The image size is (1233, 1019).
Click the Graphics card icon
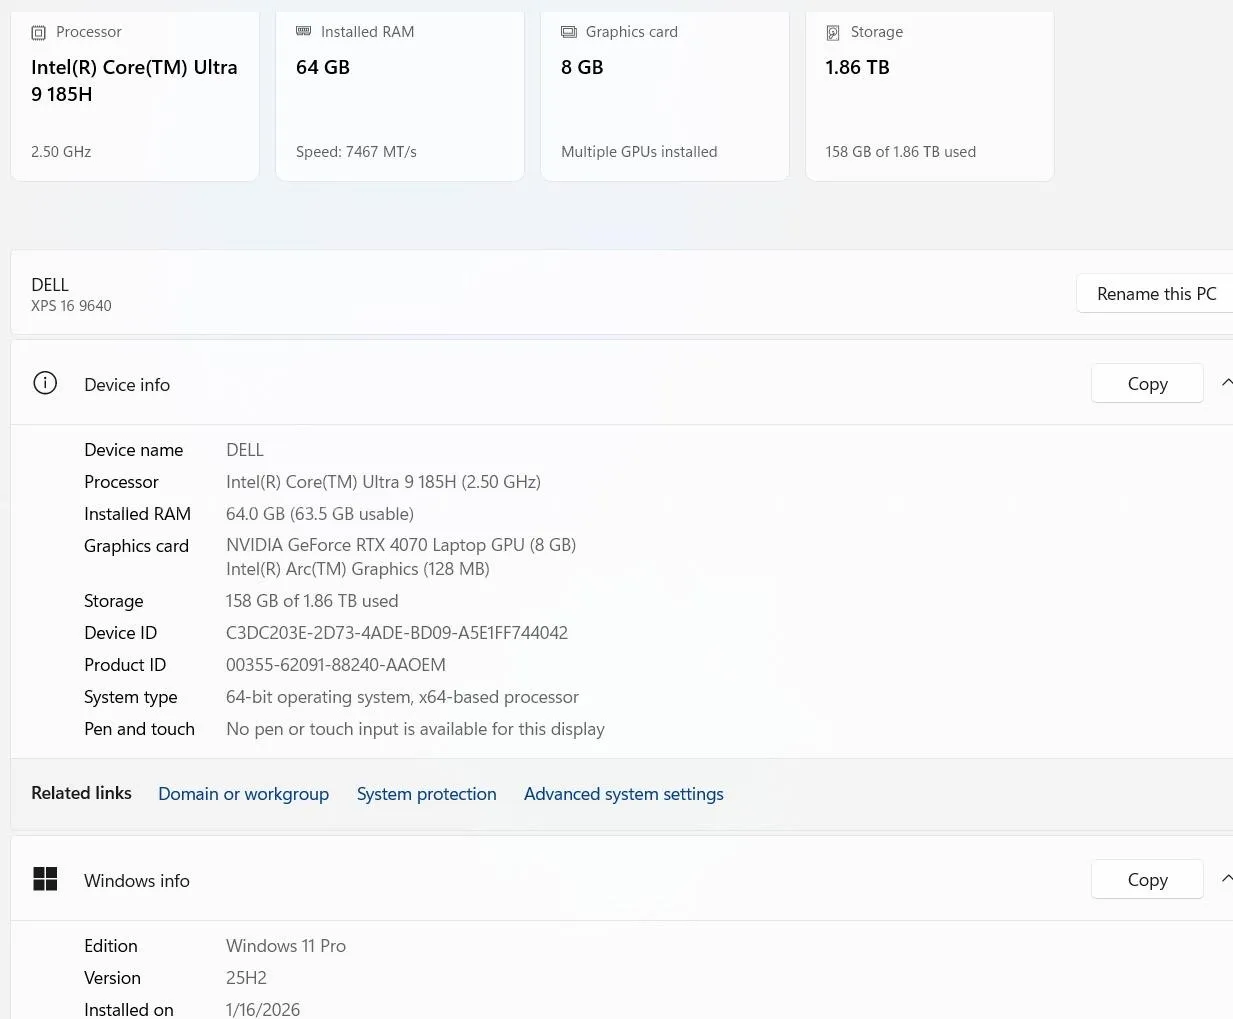pyautogui.click(x=569, y=32)
